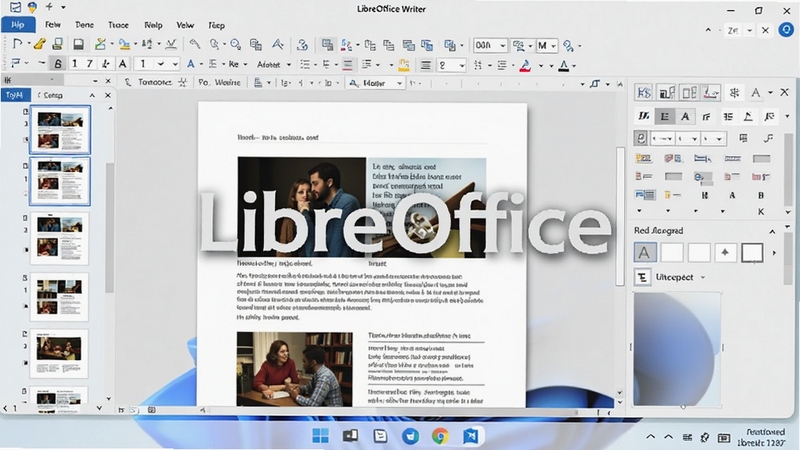Click the italic "IK" icon in sidebar

click(x=644, y=116)
